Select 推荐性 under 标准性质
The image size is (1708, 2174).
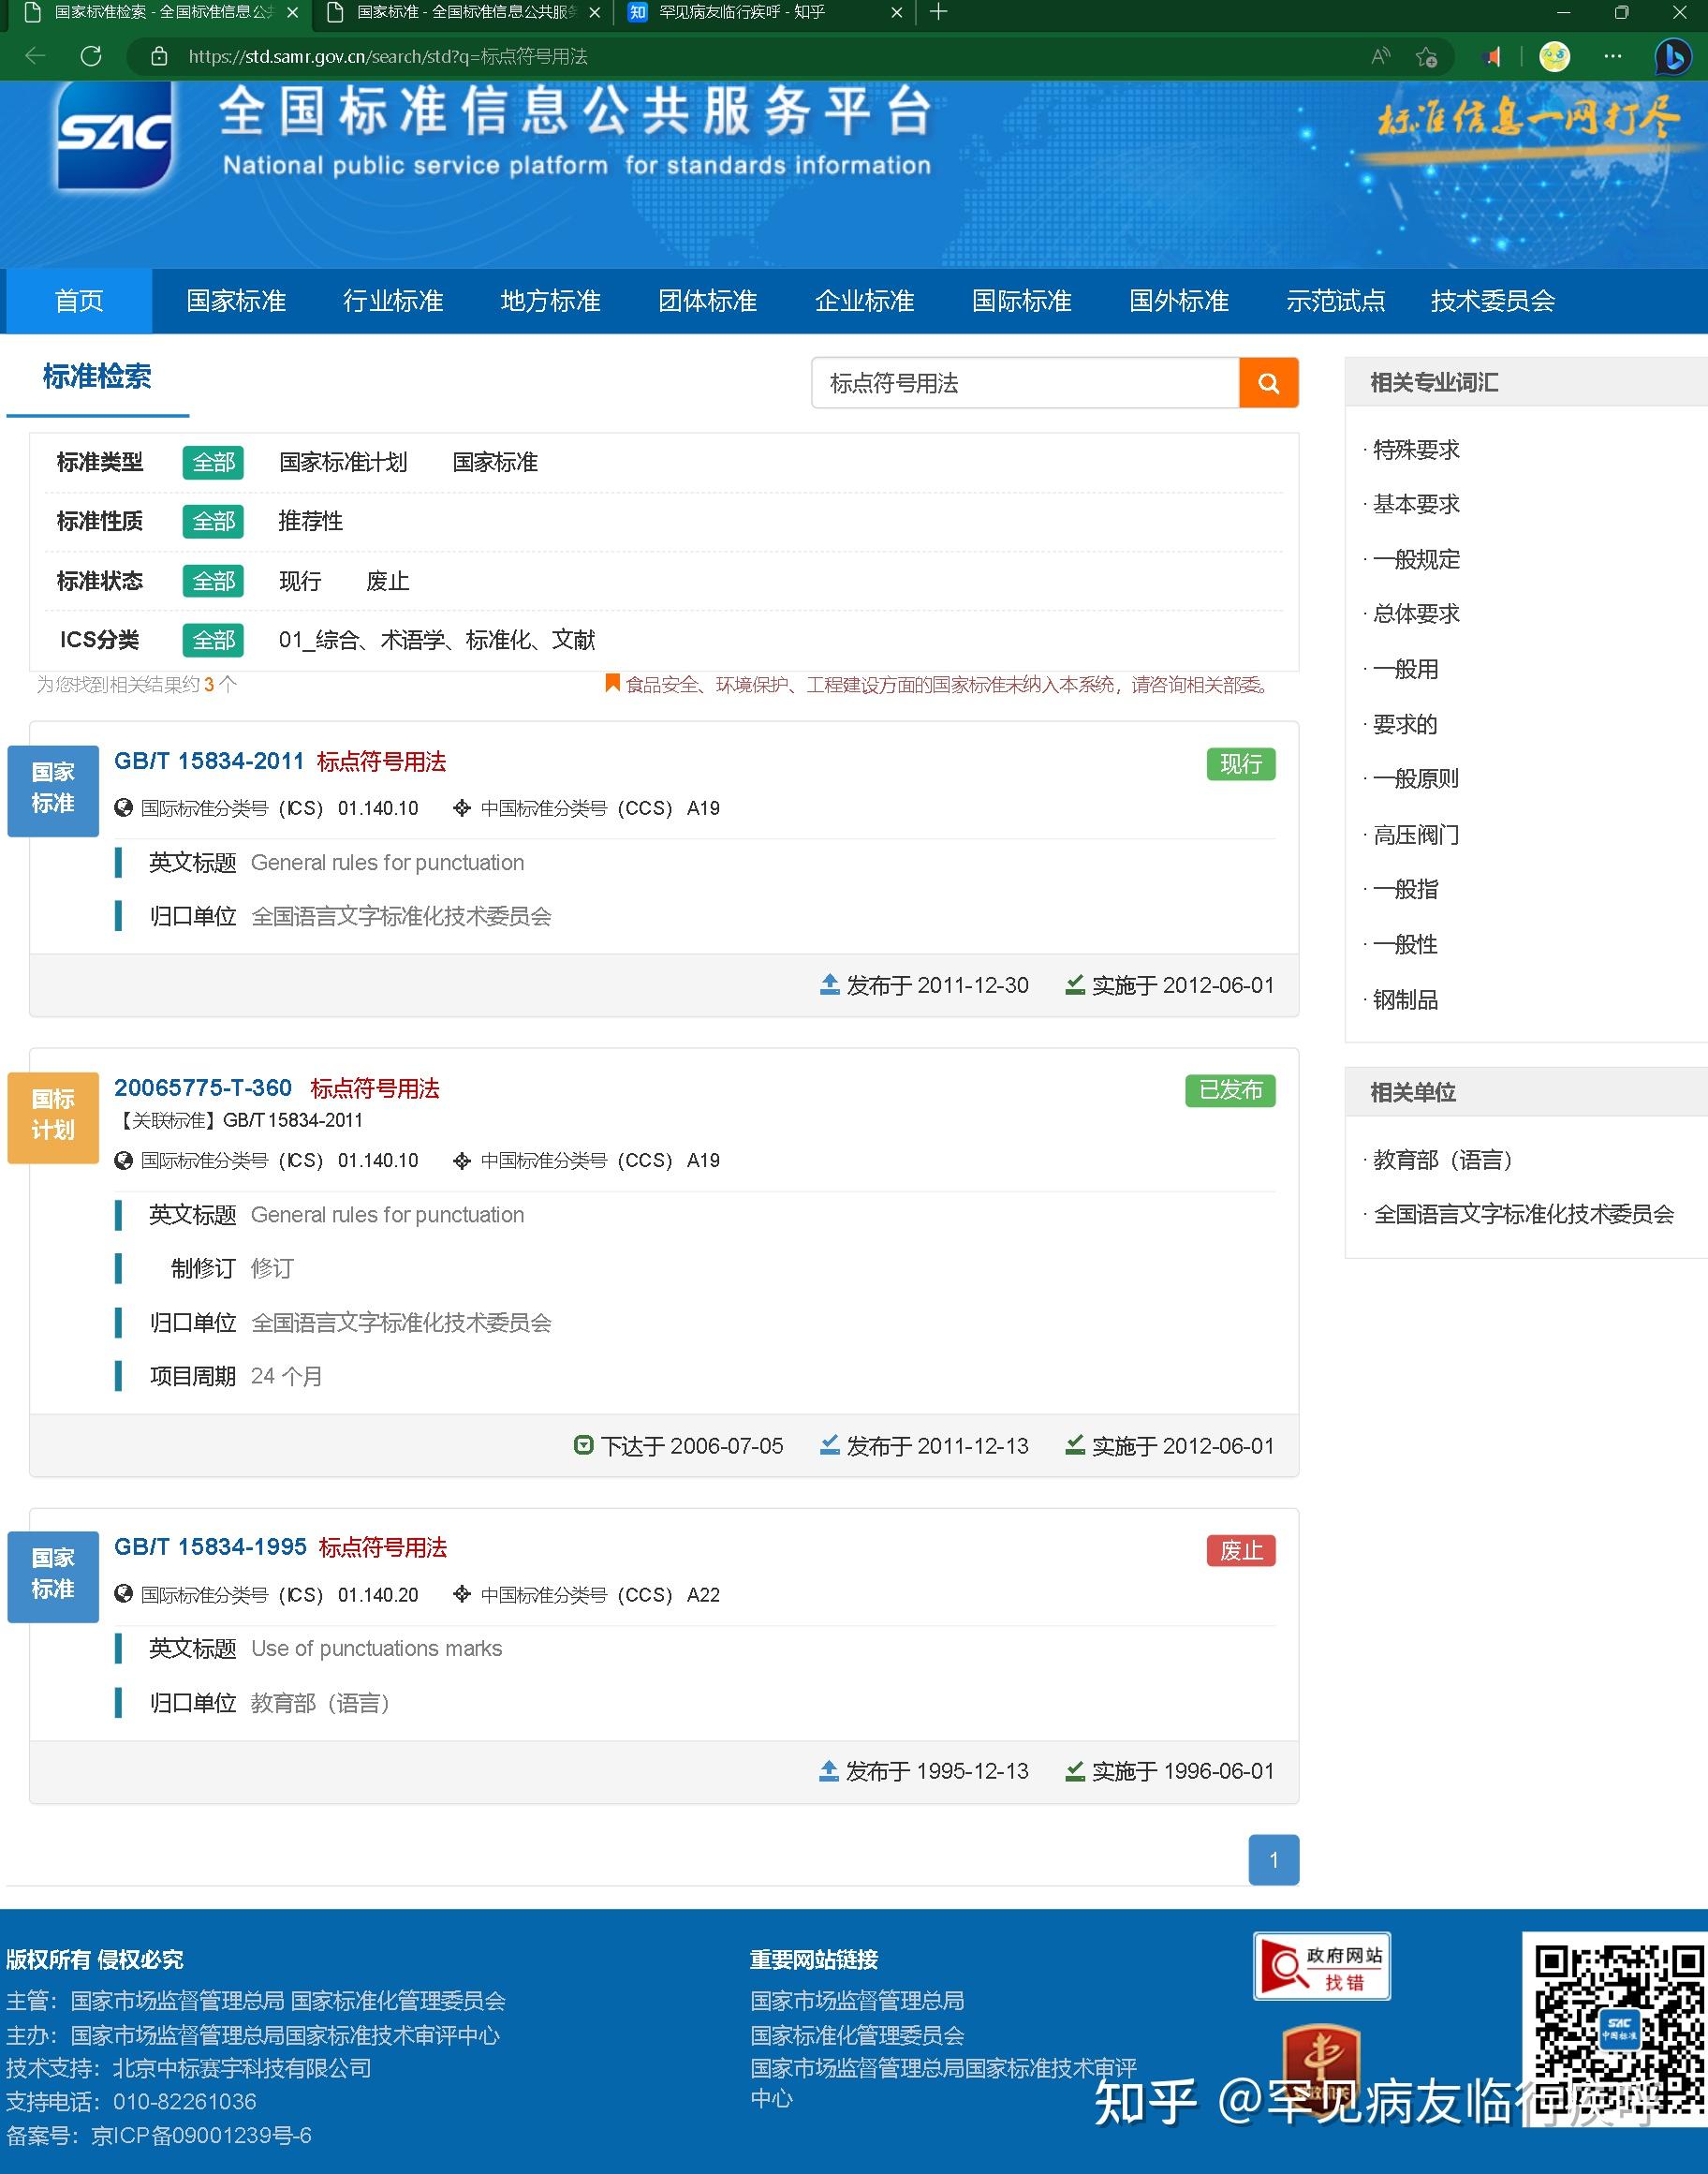coord(310,521)
